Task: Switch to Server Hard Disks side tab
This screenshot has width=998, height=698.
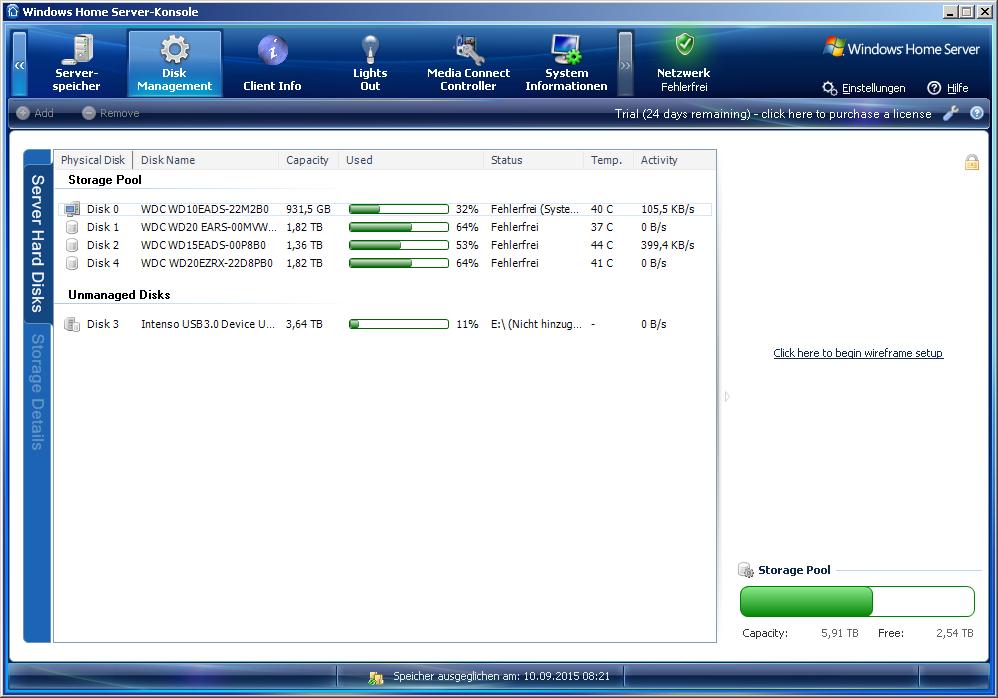Action: point(38,244)
